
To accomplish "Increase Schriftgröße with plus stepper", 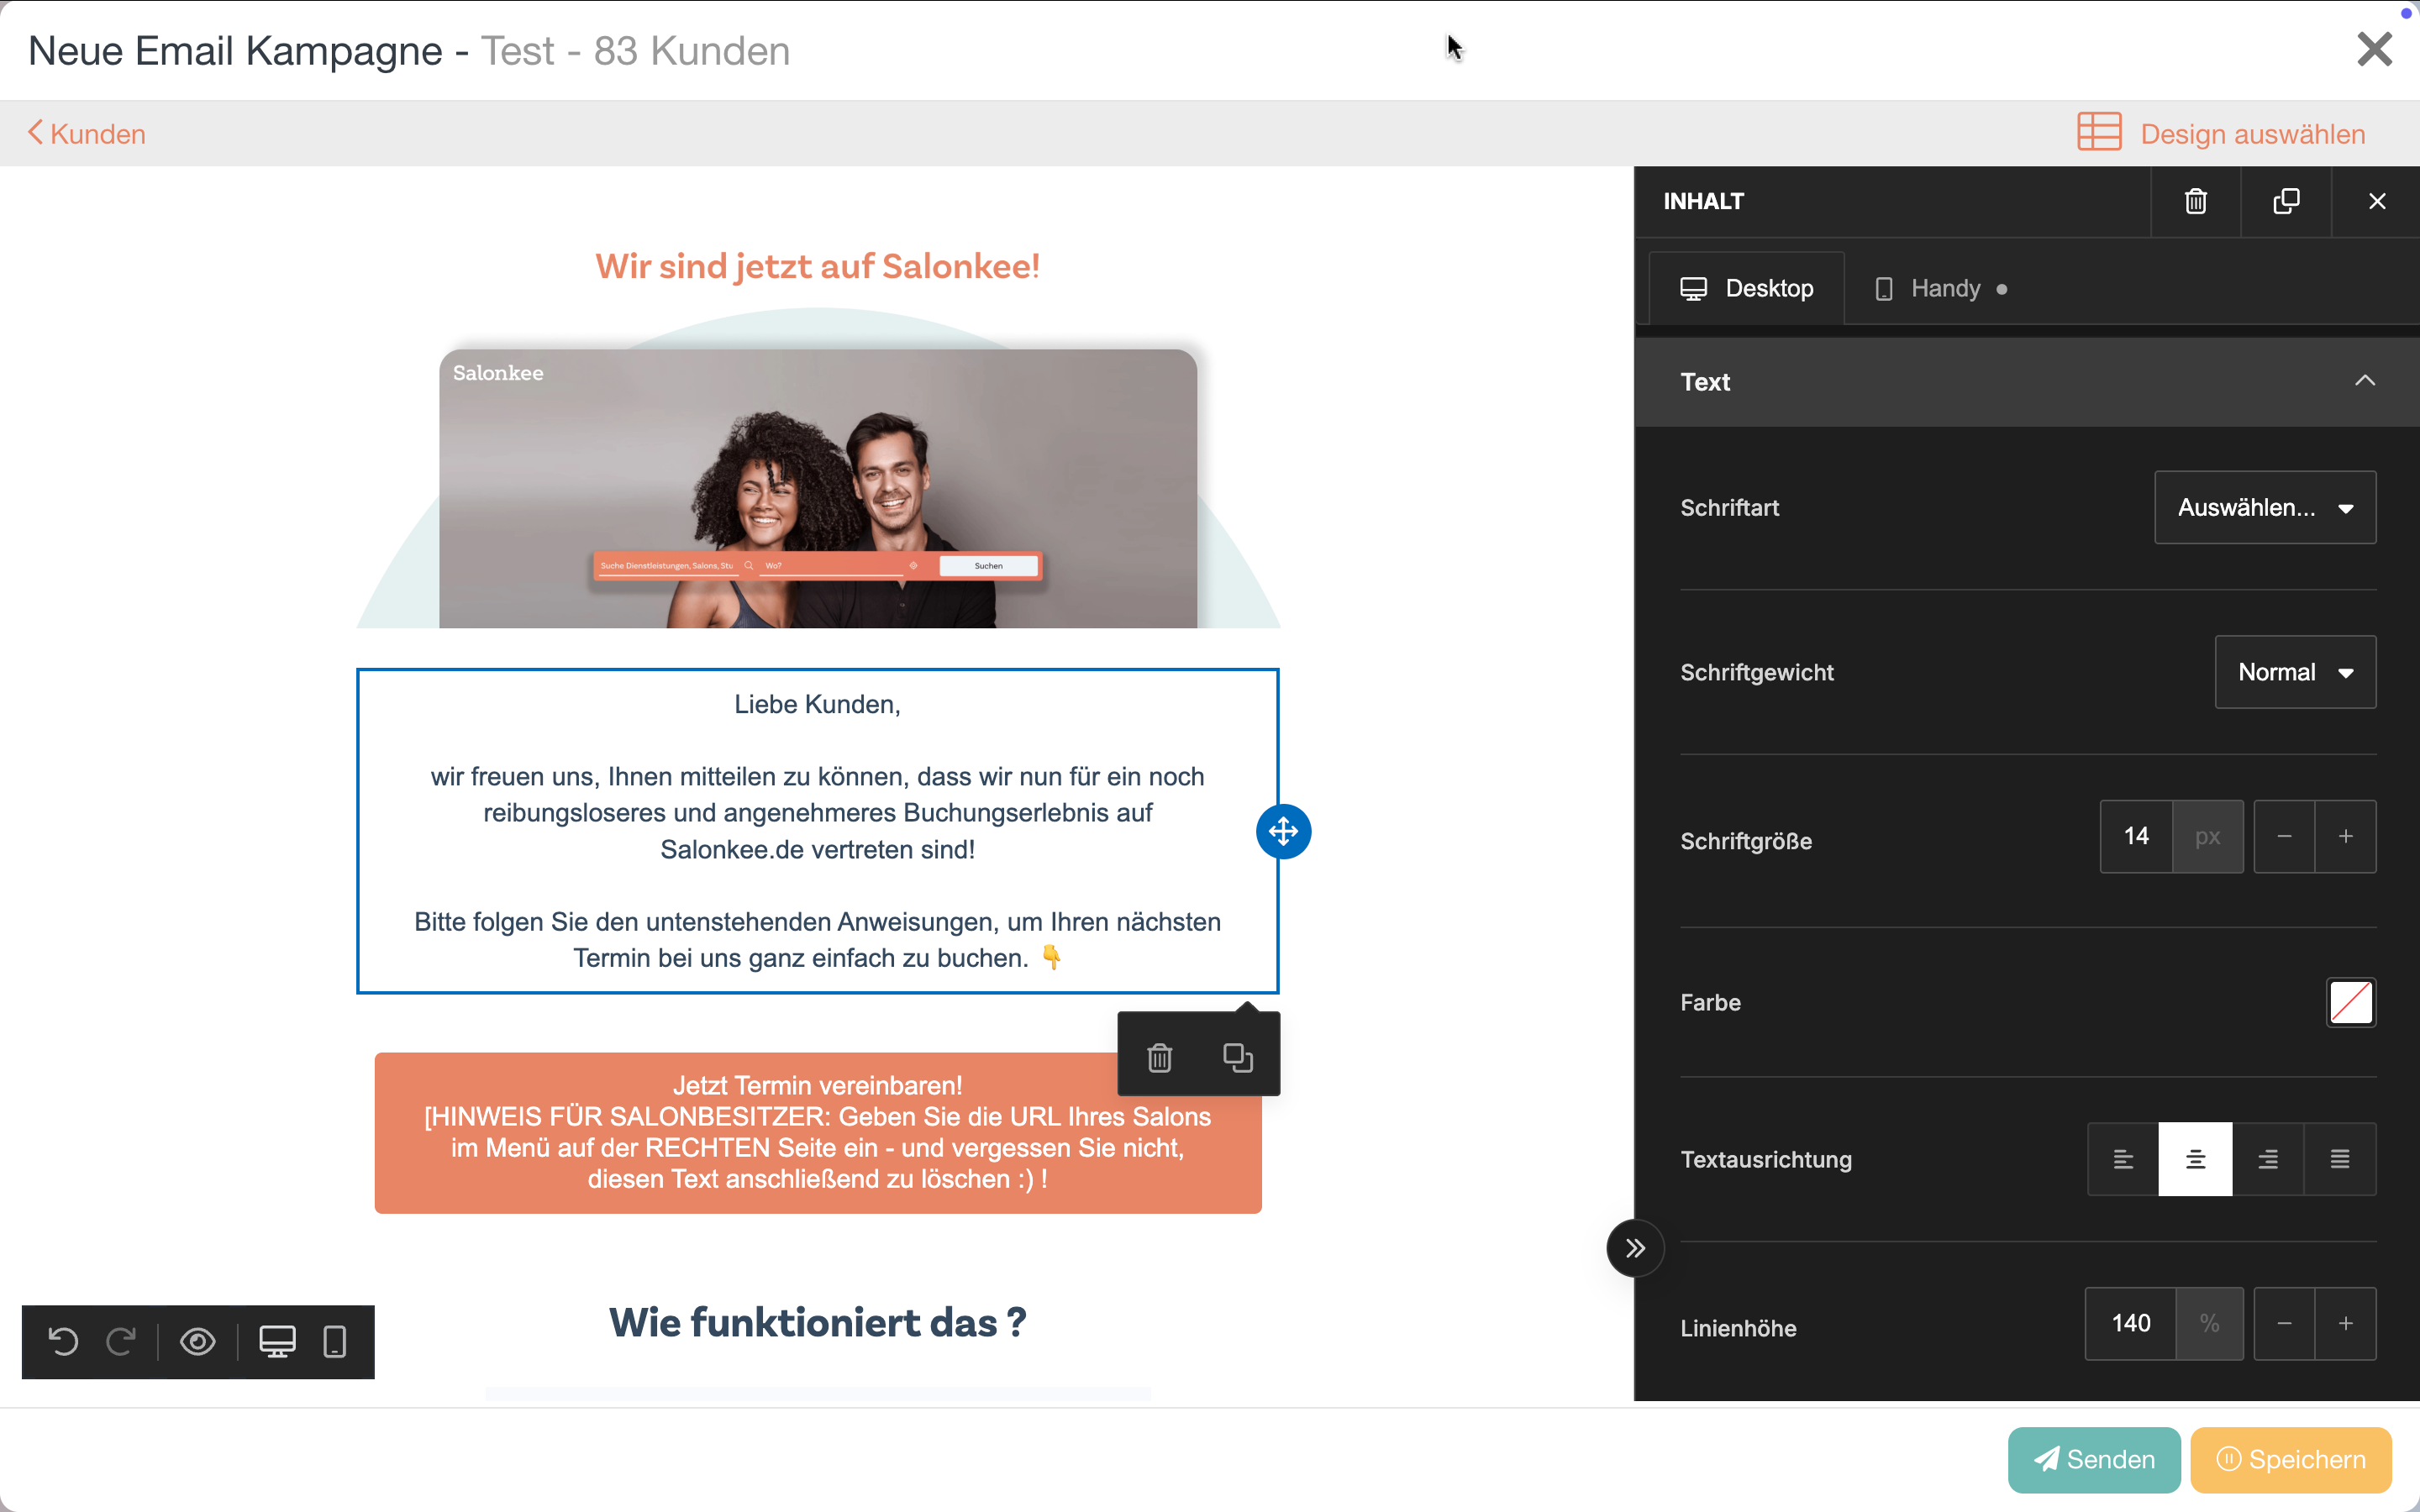I will (2345, 836).
